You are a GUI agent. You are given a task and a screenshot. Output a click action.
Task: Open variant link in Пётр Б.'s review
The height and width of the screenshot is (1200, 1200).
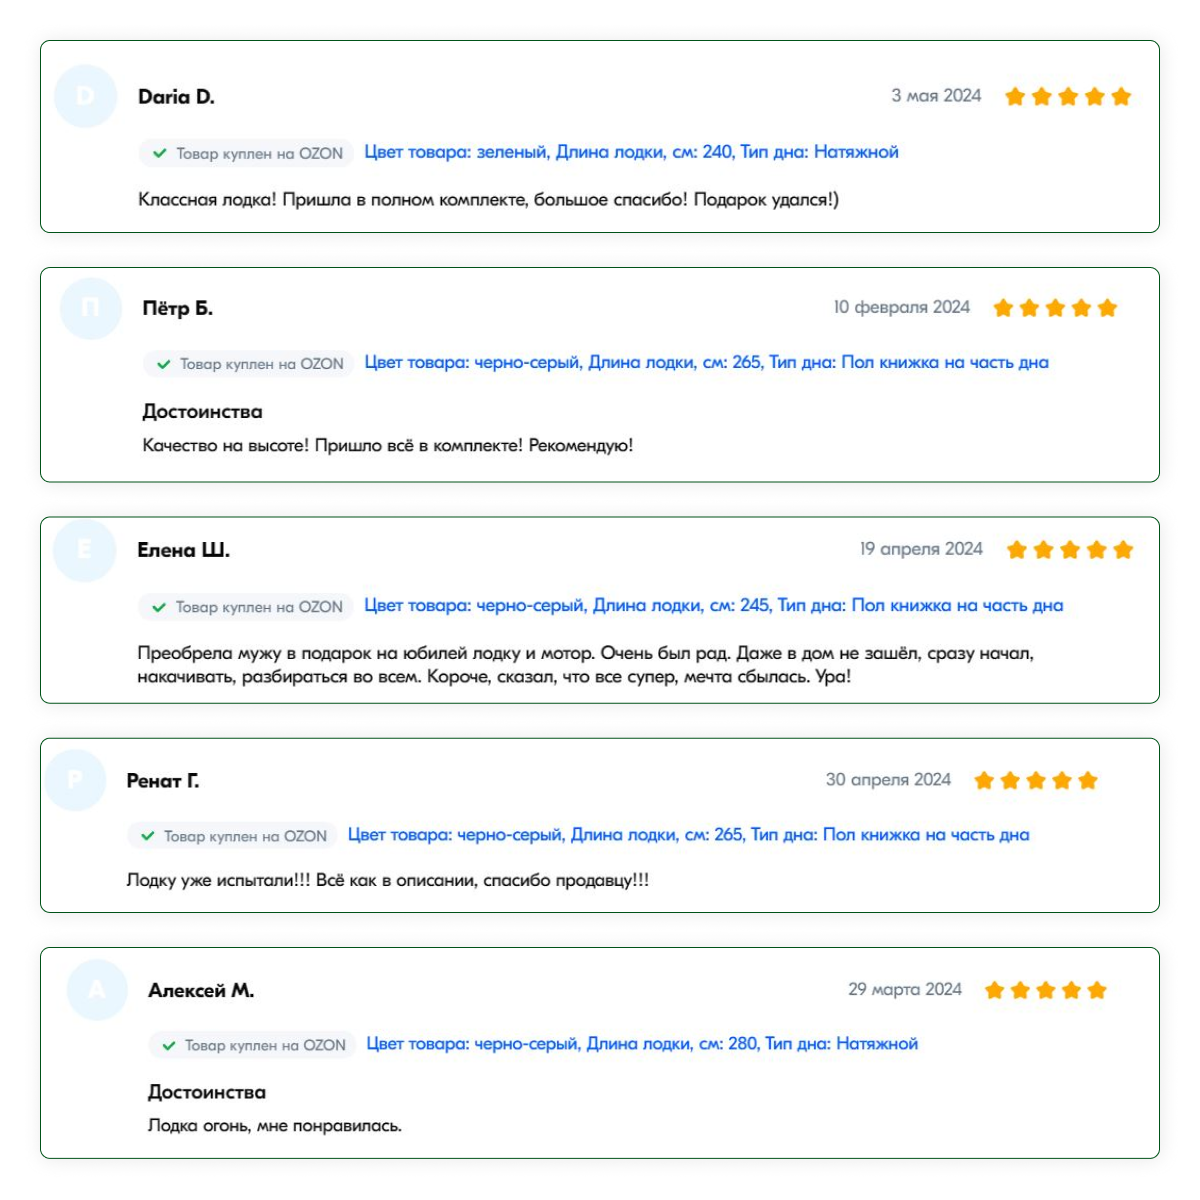pyautogui.click(x=706, y=363)
